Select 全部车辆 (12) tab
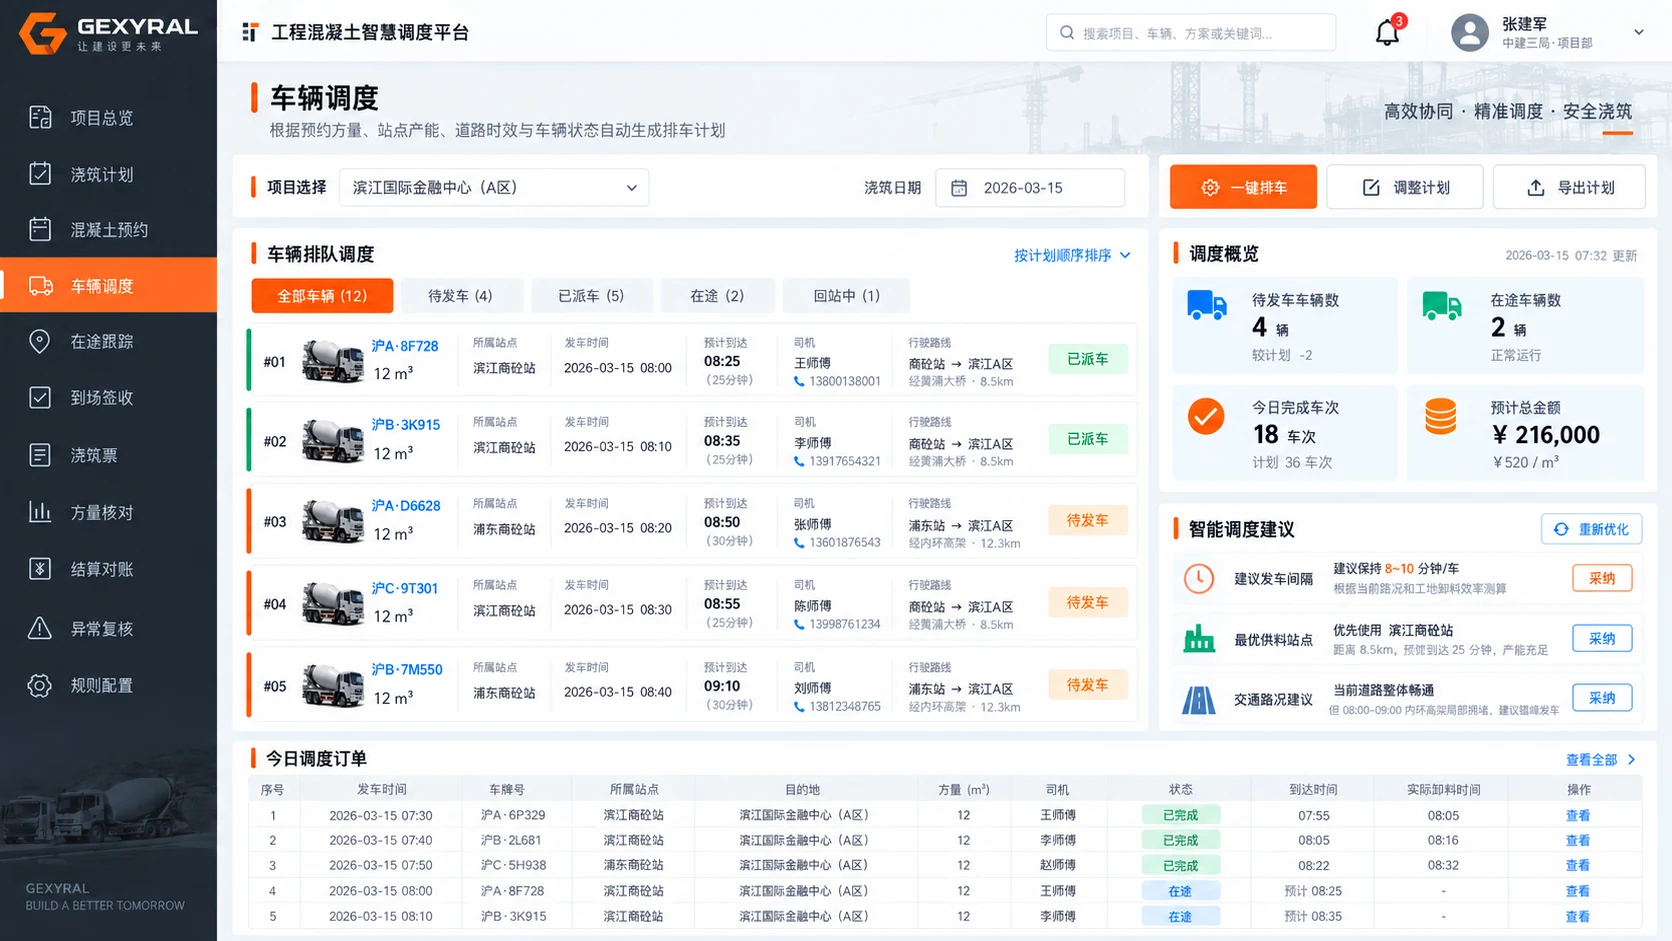 [x=322, y=296]
